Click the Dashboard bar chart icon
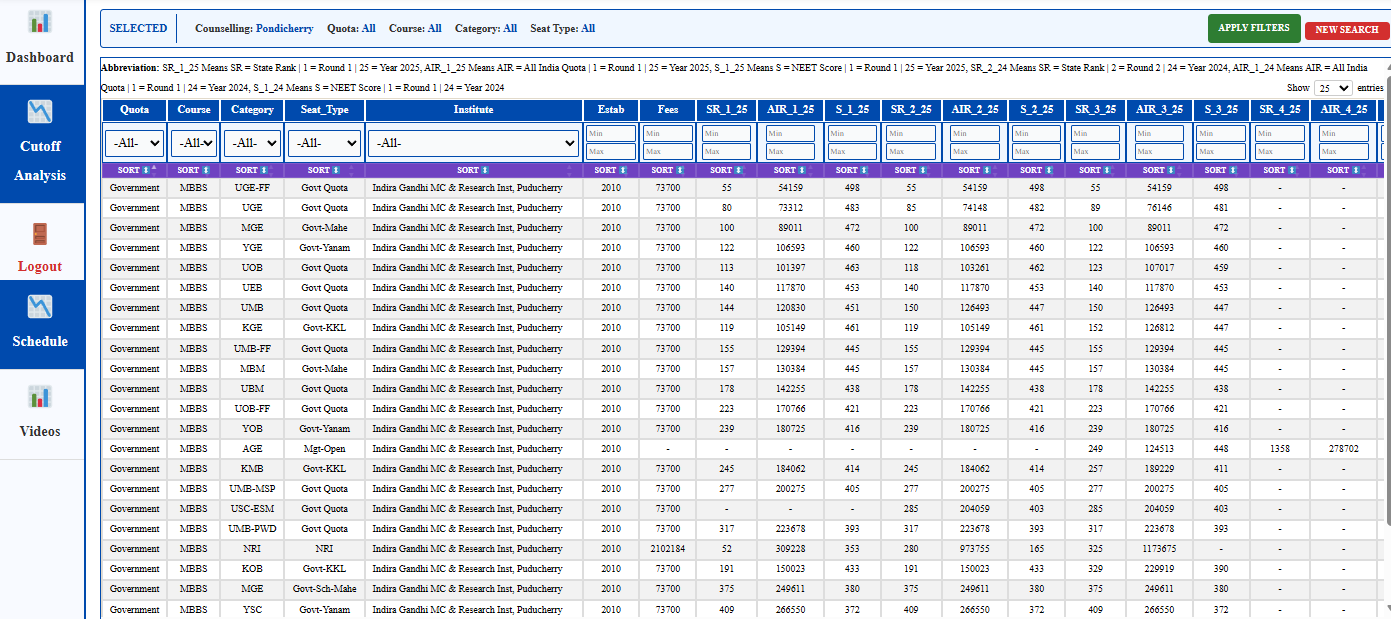The width and height of the screenshot is (1391, 619). pos(40,22)
